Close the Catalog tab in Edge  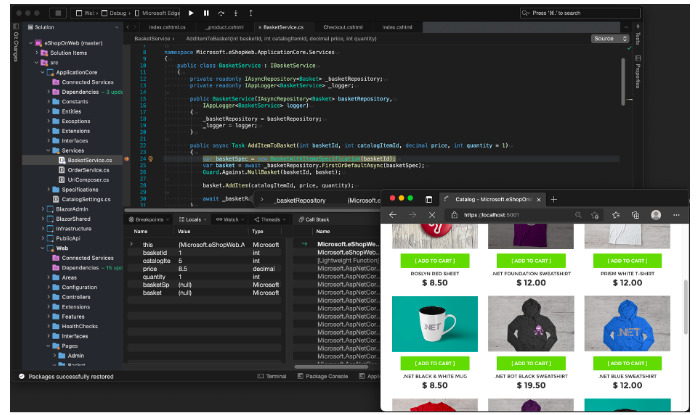pos(539,199)
